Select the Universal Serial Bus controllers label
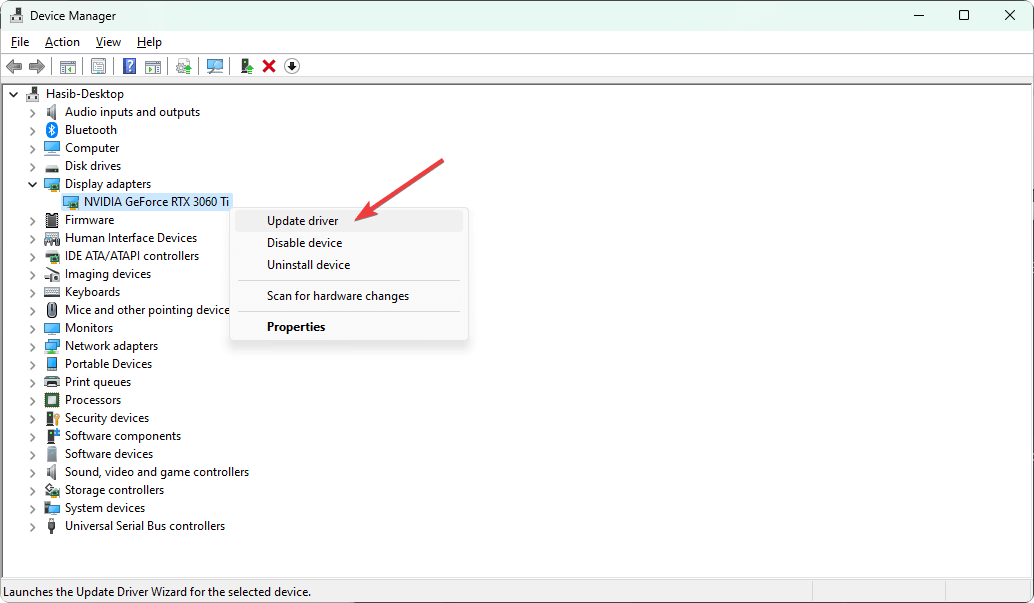Image resolution: width=1034 pixels, height=603 pixels. click(x=144, y=526)
